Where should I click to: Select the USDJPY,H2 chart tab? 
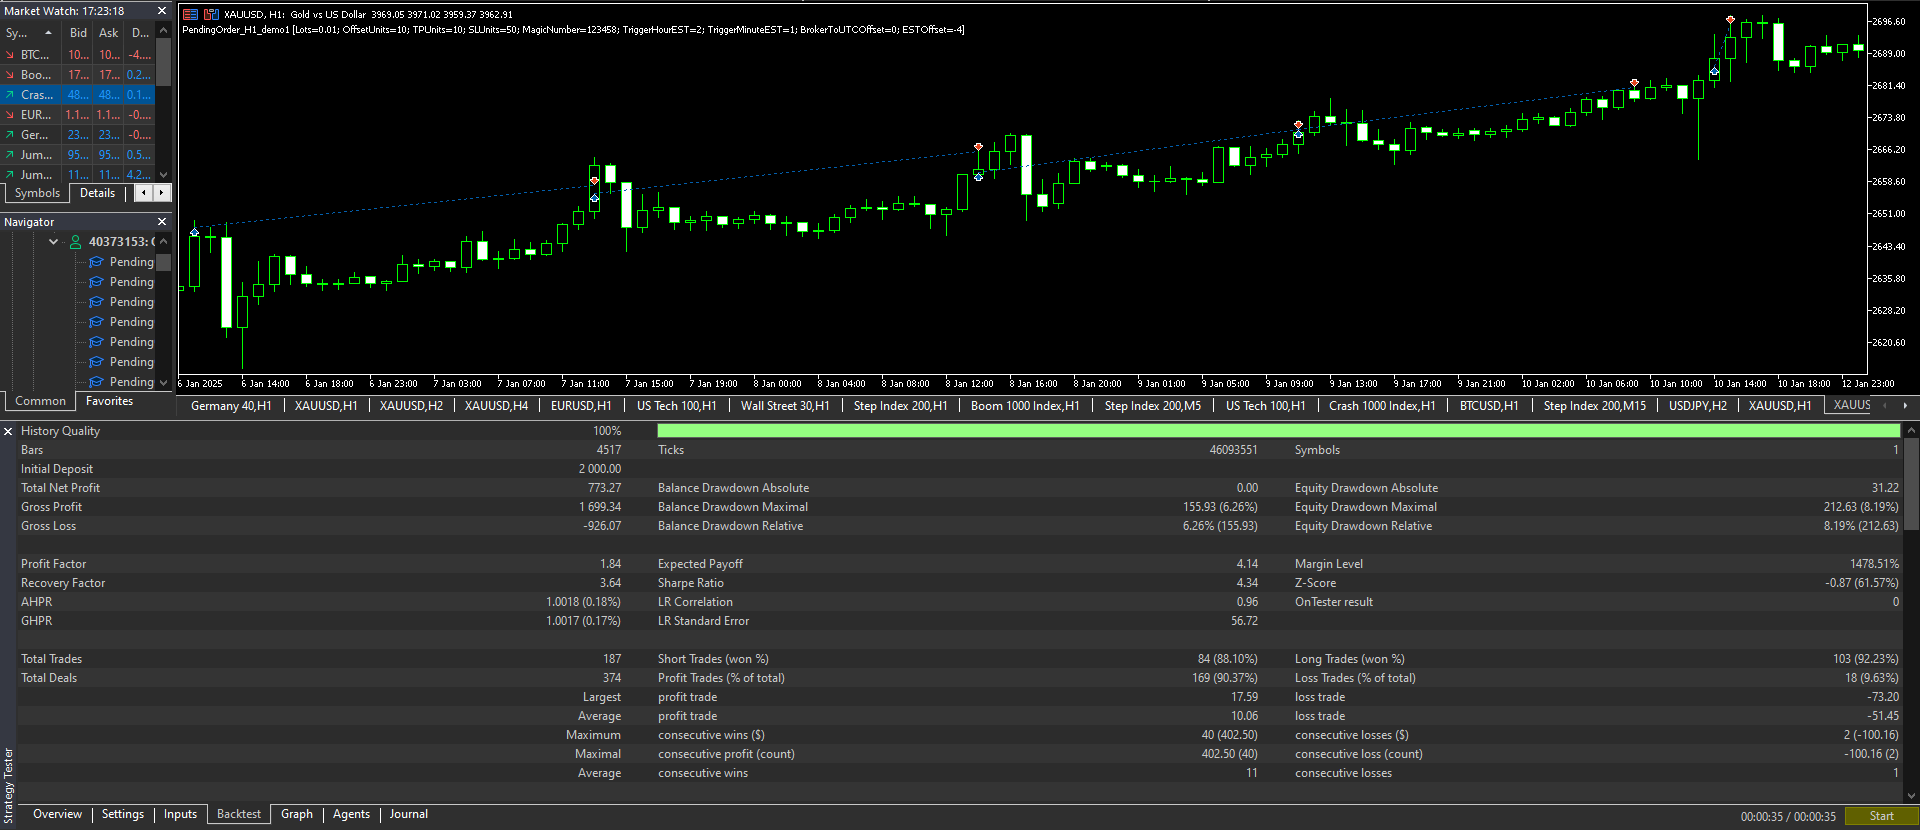click(1697, 406)
